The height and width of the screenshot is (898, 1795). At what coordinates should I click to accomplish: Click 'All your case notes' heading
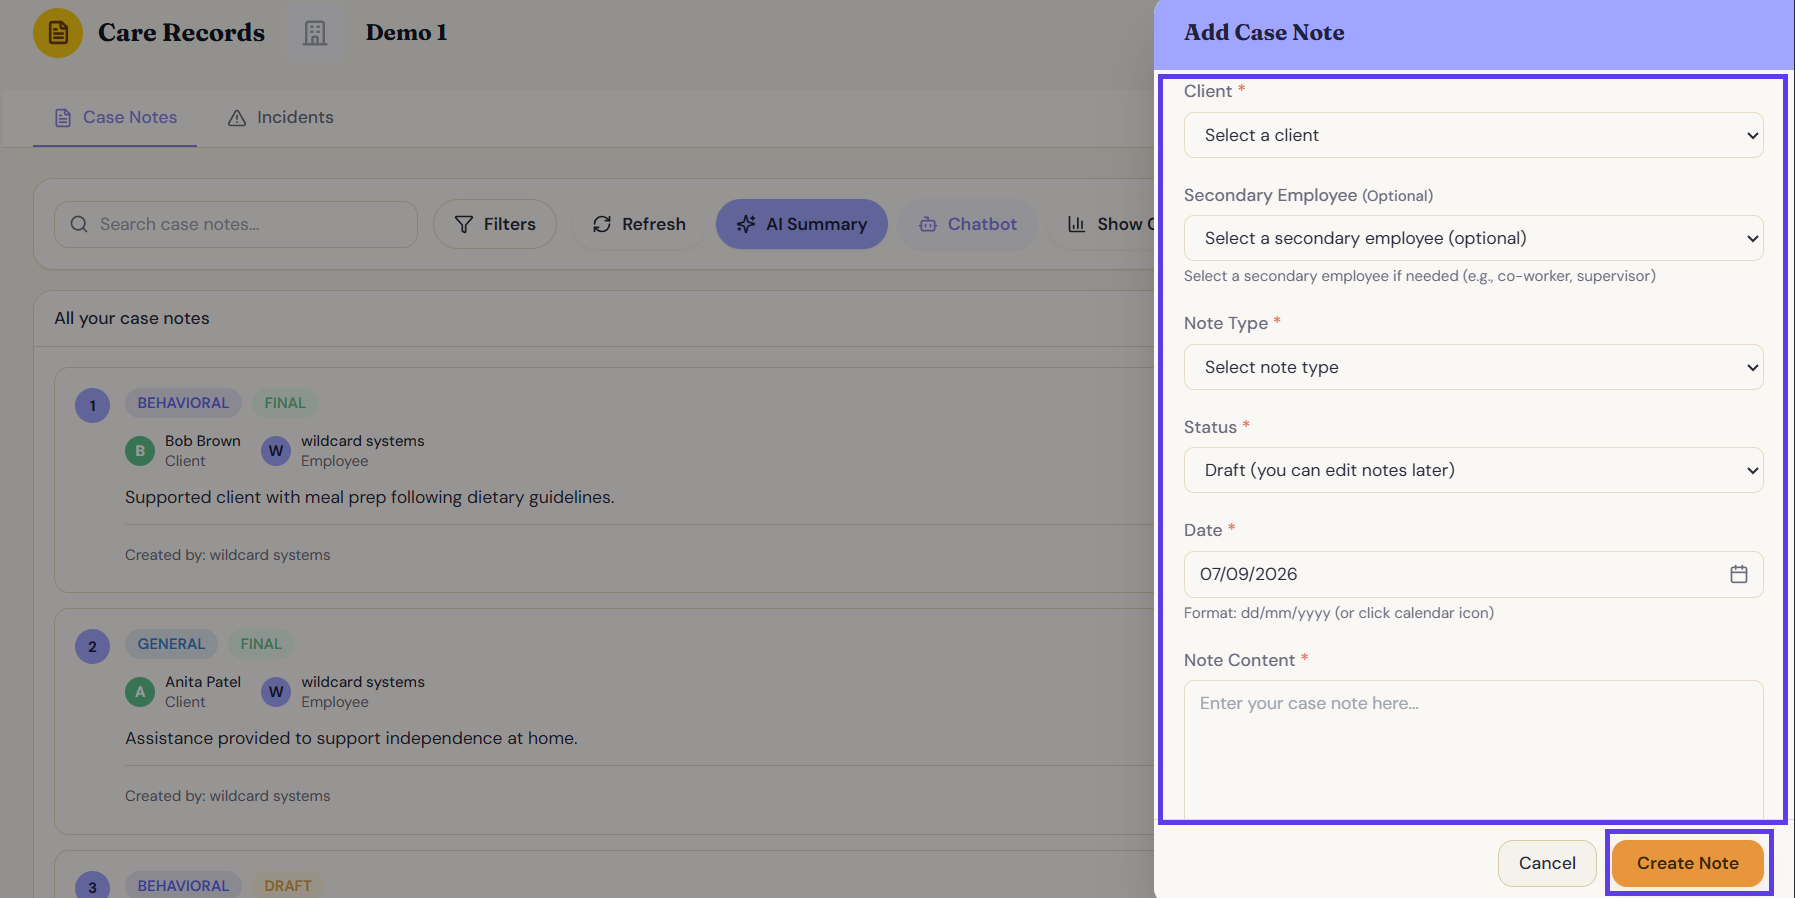(132, 318)
